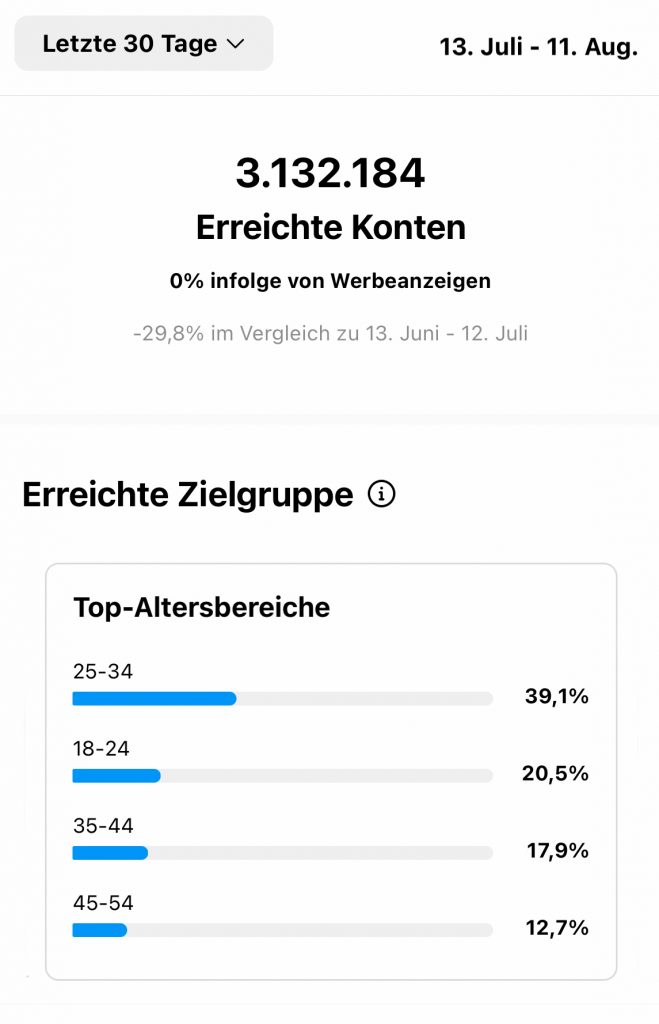Open the Letzte 30 Tage dropdown
The height and width of the screenshot is (1024, 659).
pyautogui.click(x=143, y=43)
